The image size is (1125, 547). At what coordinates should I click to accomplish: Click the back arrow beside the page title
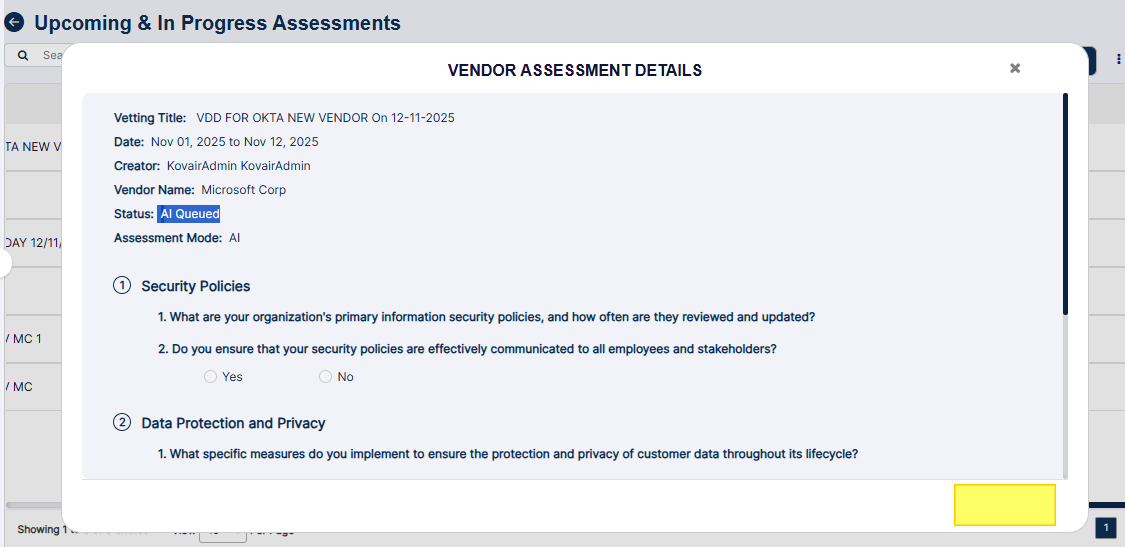click(15, 23)
